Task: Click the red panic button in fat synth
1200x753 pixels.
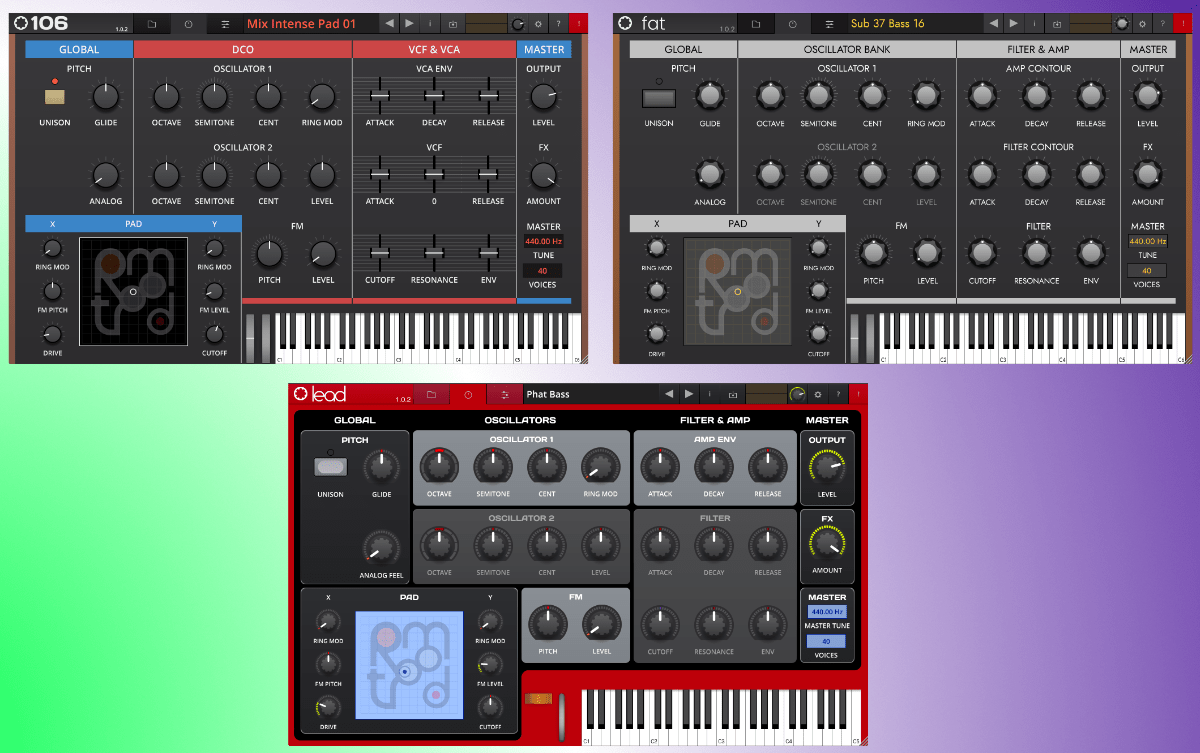Action: [1182, 23]
